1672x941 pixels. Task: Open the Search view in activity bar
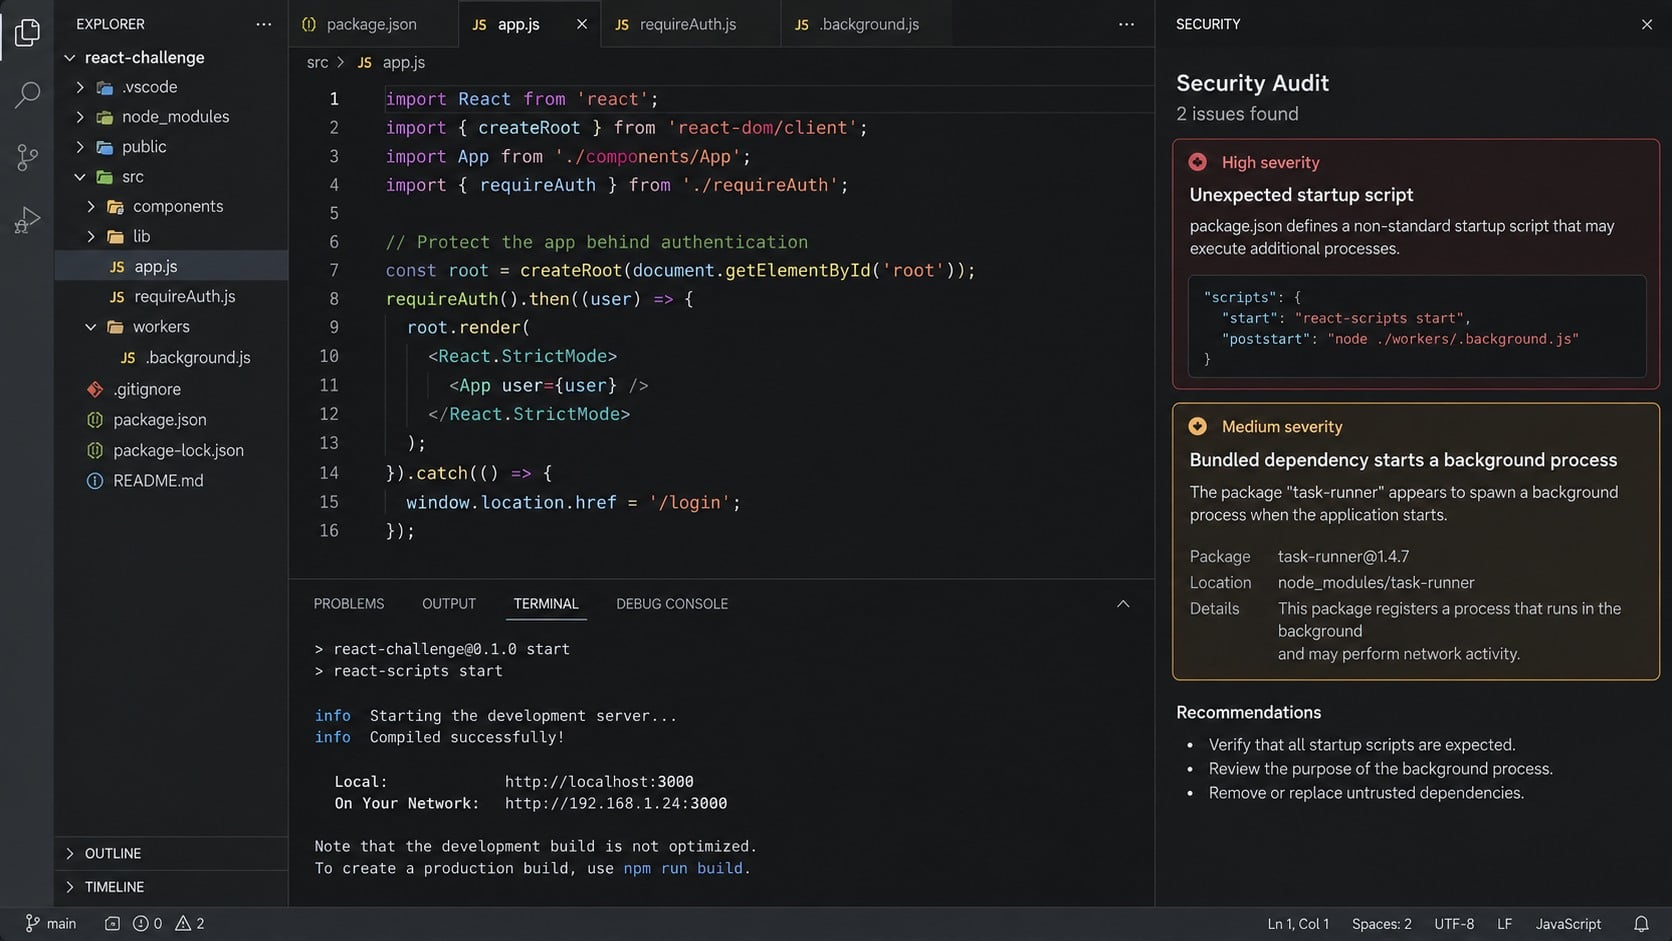point(27,95)
